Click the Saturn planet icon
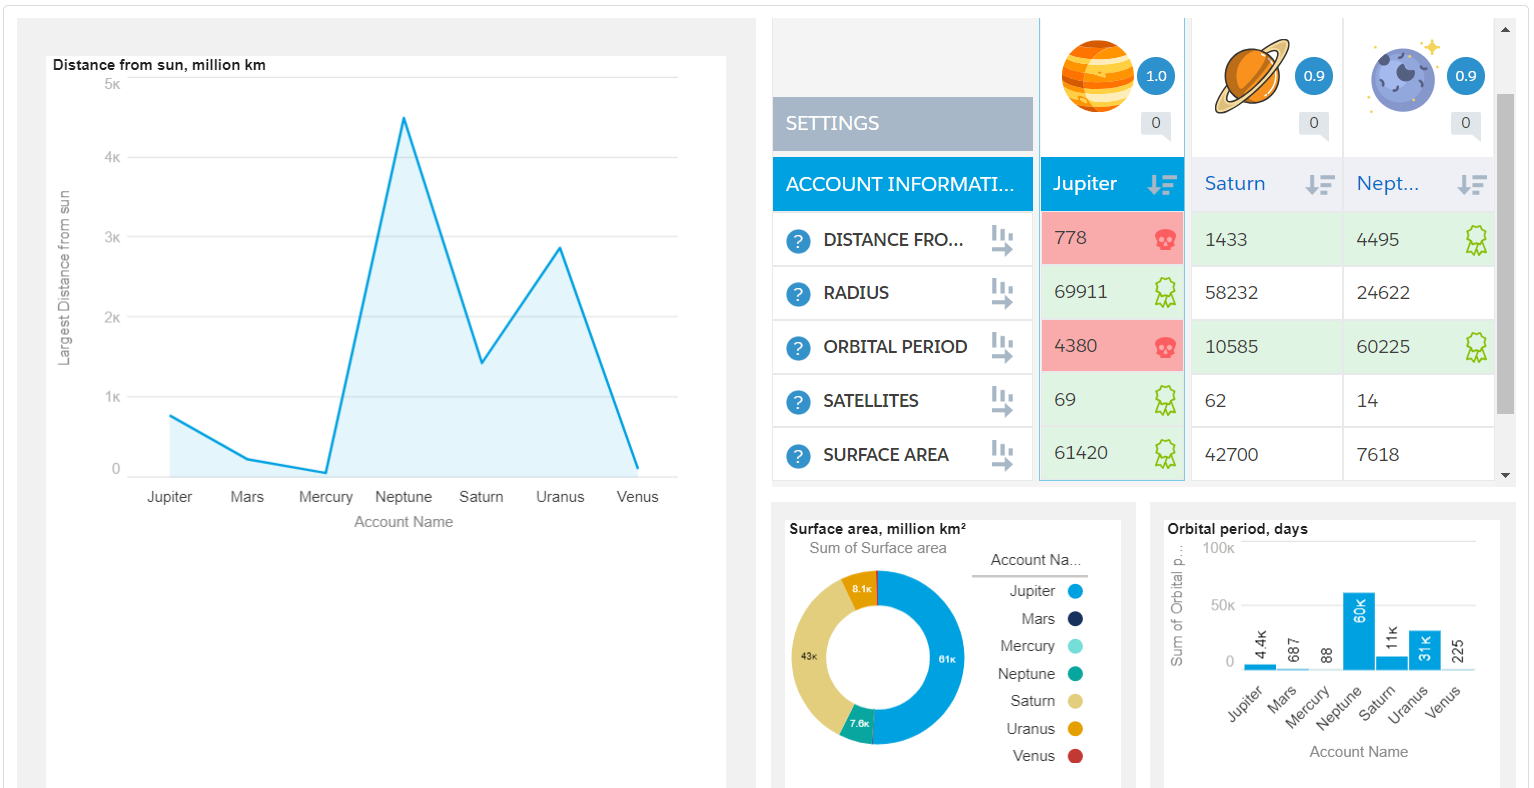This screenshot has width=1534, height=788. click(x=1252, y=76)
